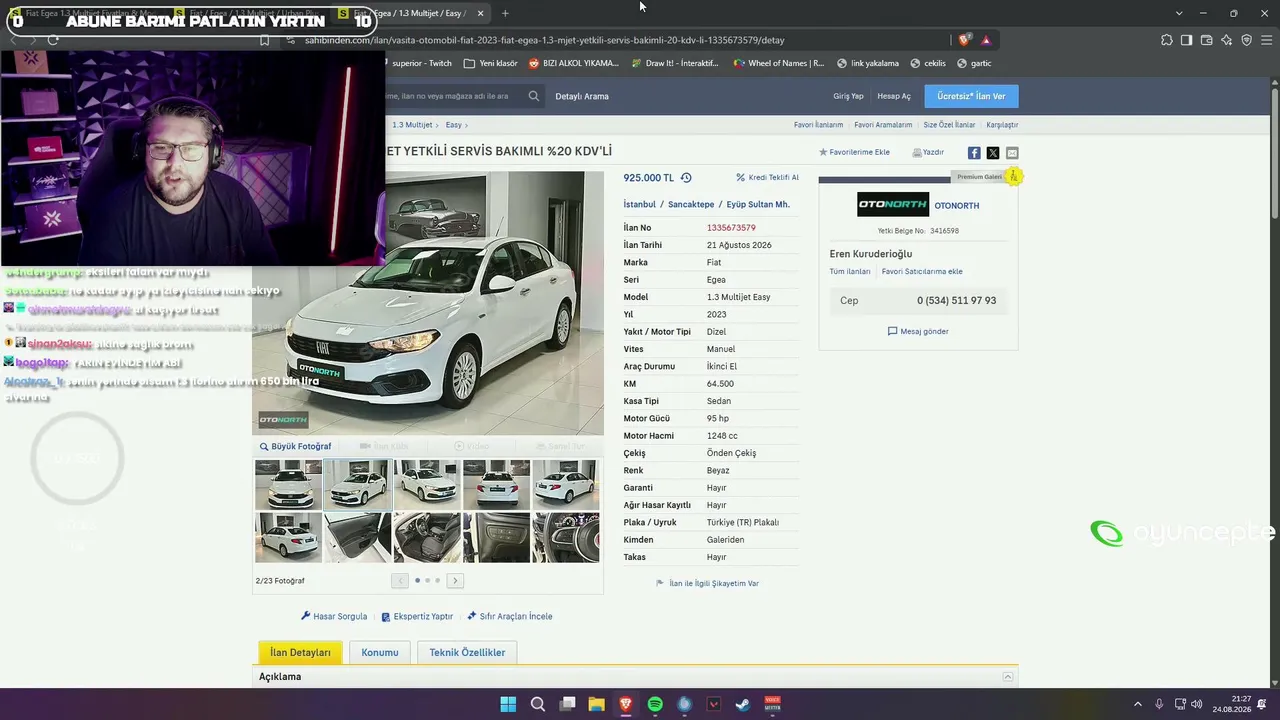Click the Ücretsiz İlan Ver button
The width and height of the screenshot is (1280, 720).
tap(971, 96)
